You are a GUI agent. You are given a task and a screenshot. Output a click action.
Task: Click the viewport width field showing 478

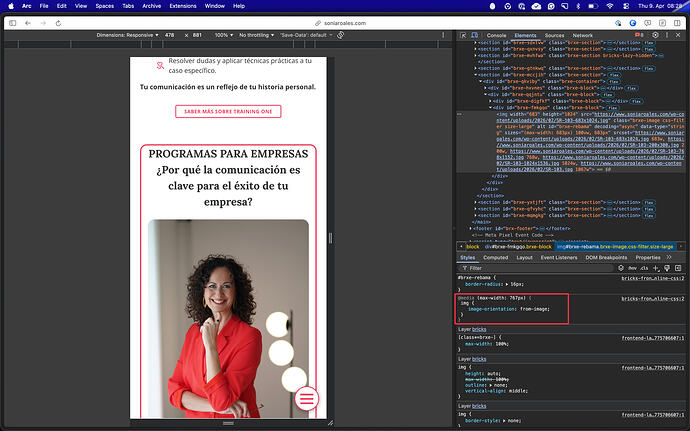pos(169,35)
